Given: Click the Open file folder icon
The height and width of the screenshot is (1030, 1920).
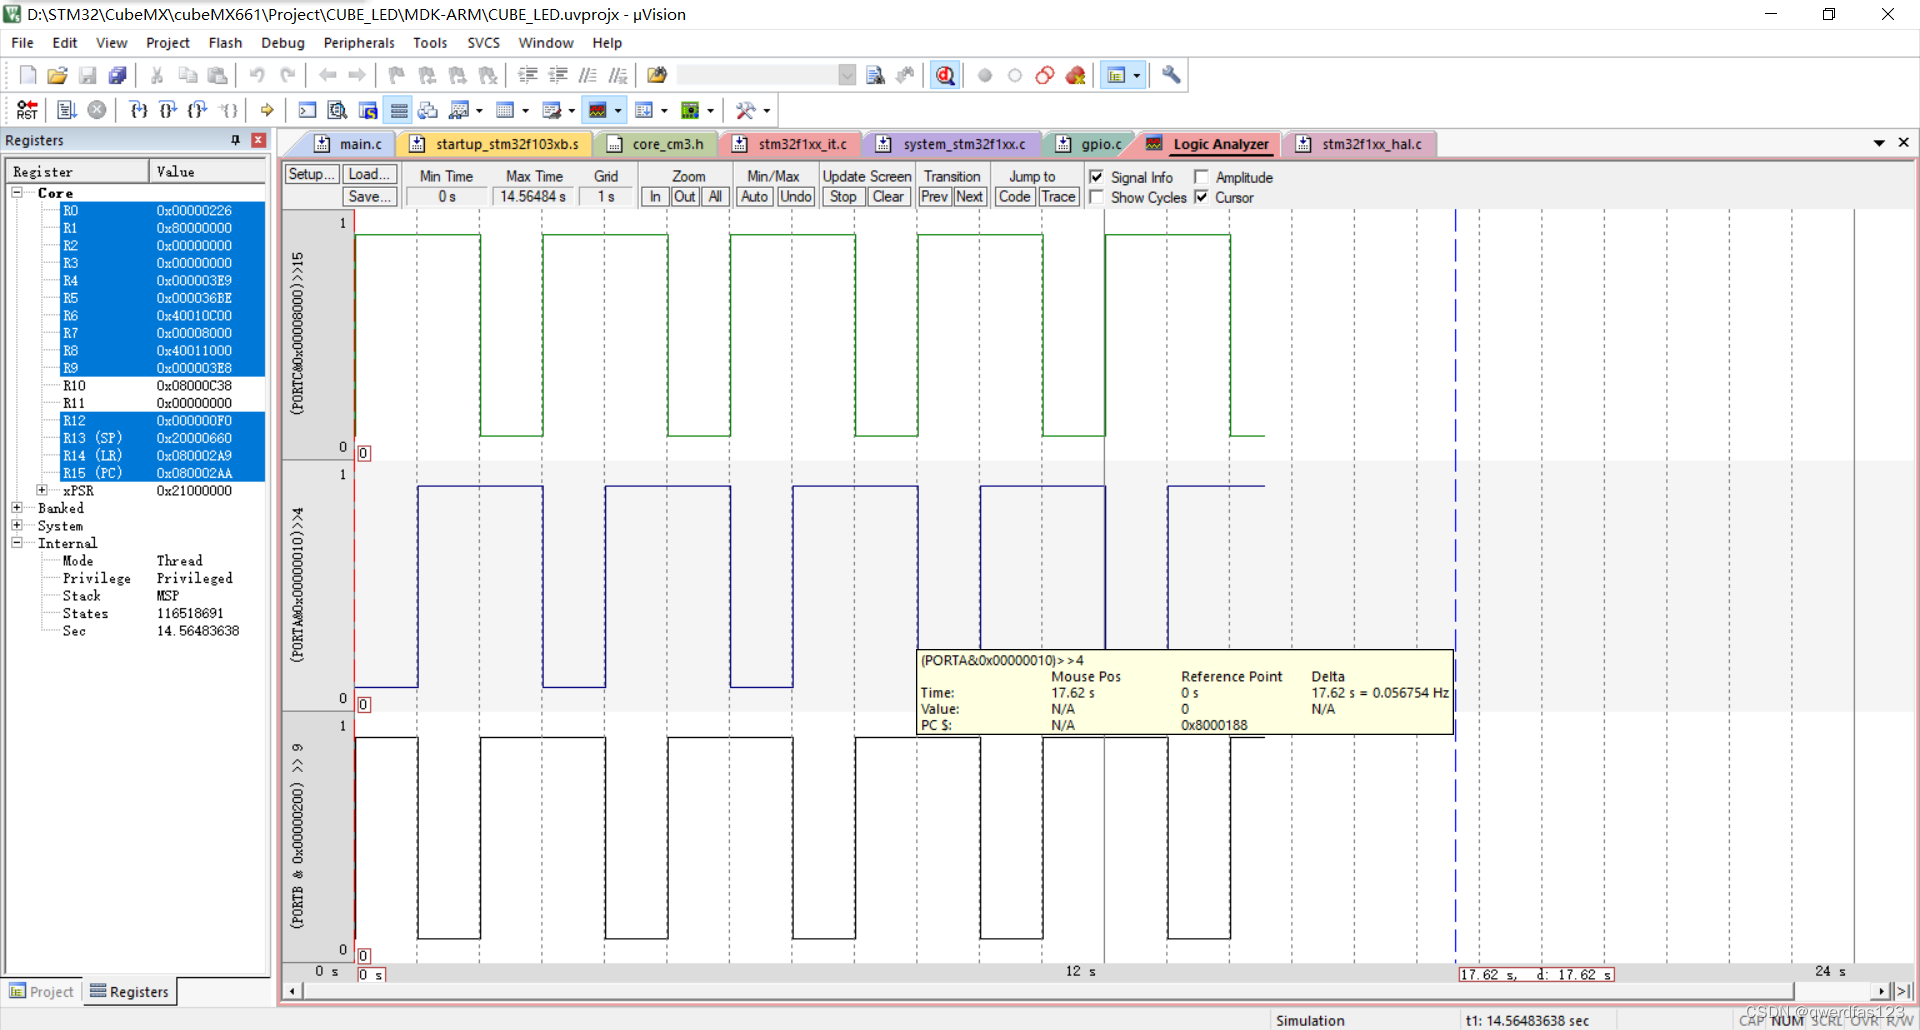Looking at the screenshot, I should pos(57,75).
